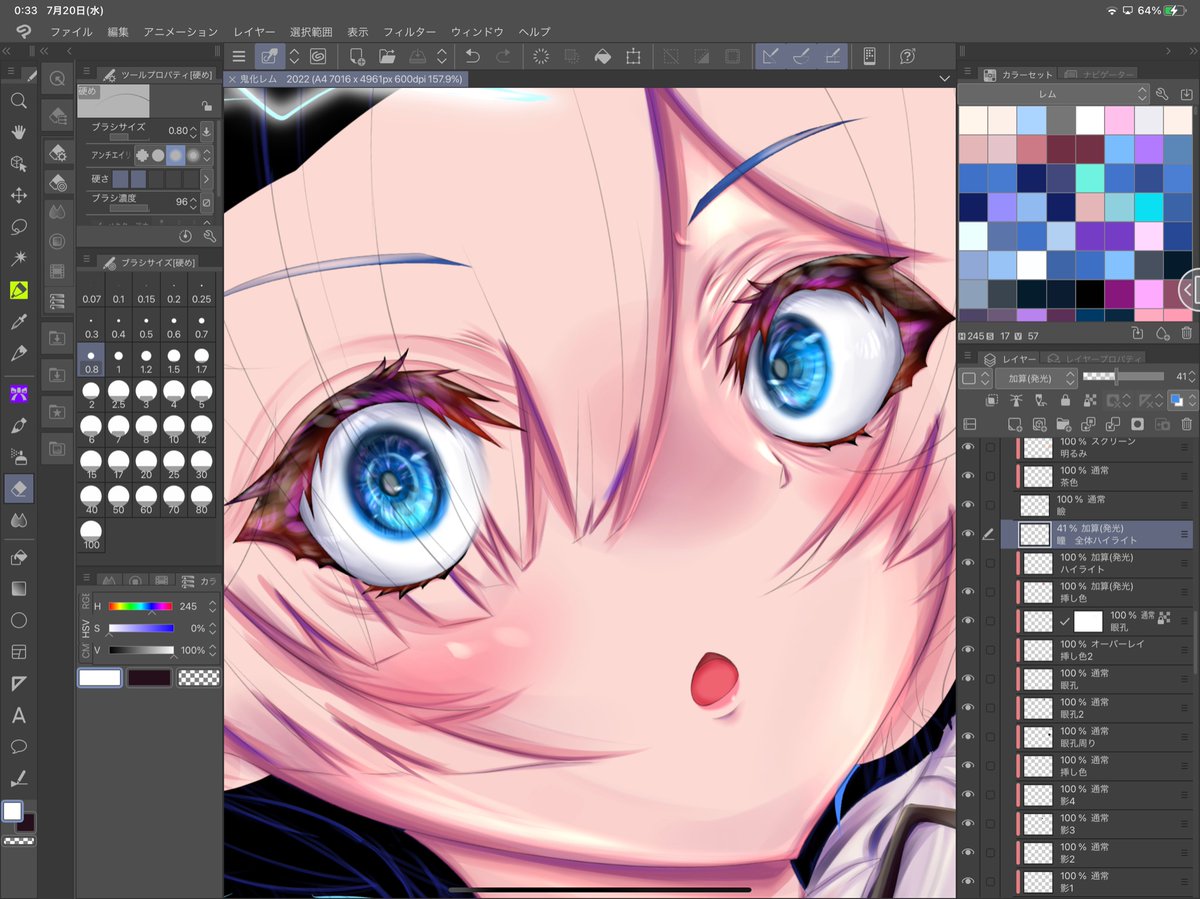
Task: Select the Move layer tool
Action: pyautogui.click(x=18, y=196)
